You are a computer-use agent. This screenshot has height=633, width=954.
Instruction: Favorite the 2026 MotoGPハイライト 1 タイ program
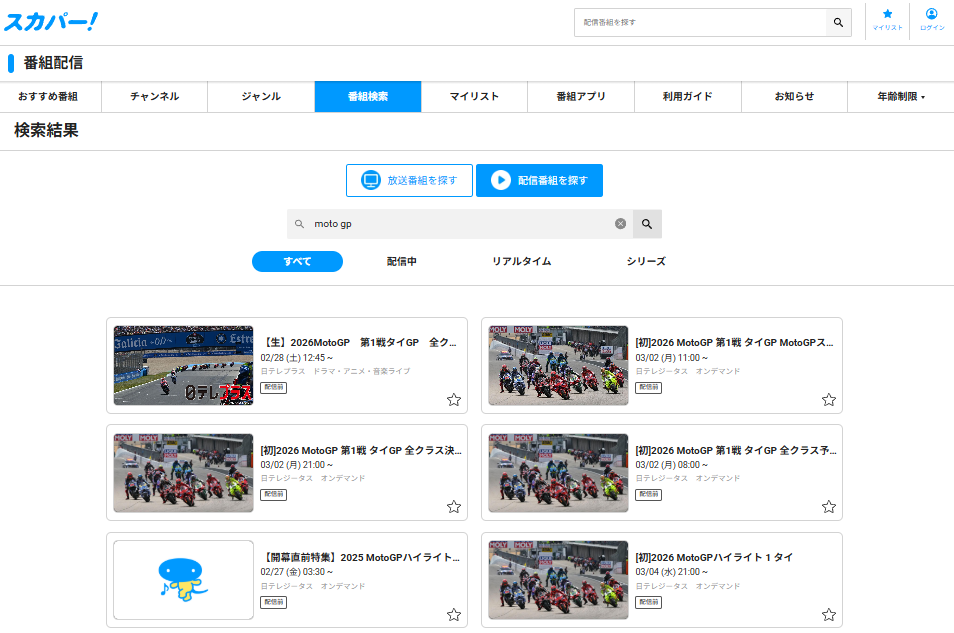pos(829,613)
